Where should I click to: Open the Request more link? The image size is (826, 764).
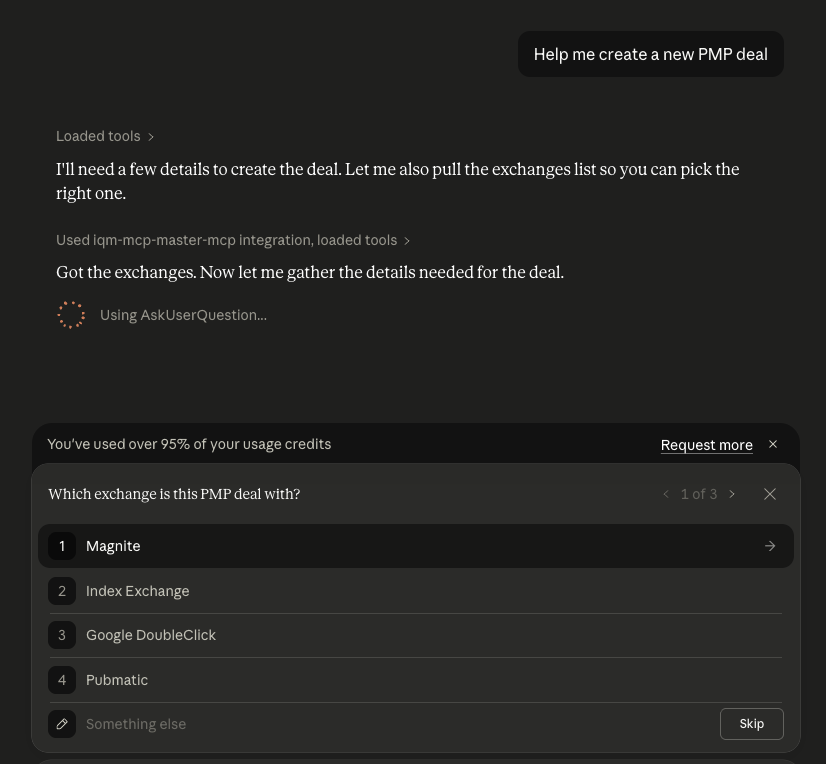point(706,445)
